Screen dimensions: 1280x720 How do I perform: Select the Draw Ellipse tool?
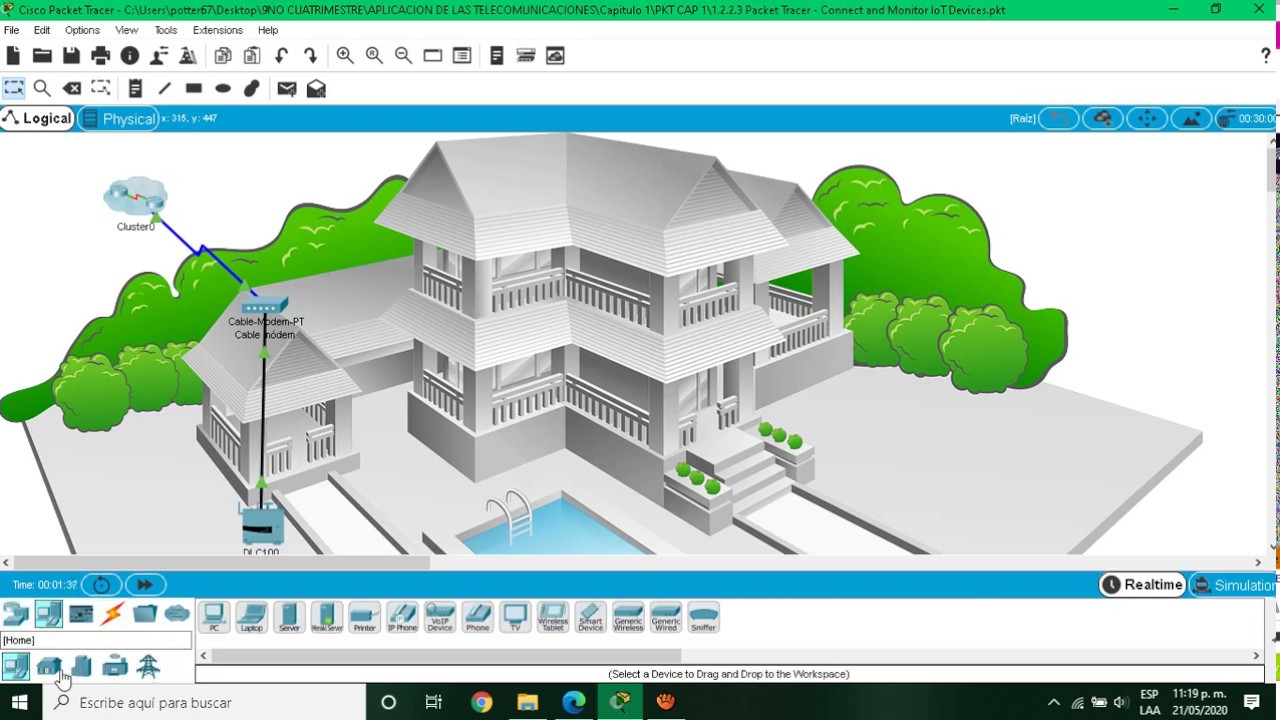tap(223, 89)
